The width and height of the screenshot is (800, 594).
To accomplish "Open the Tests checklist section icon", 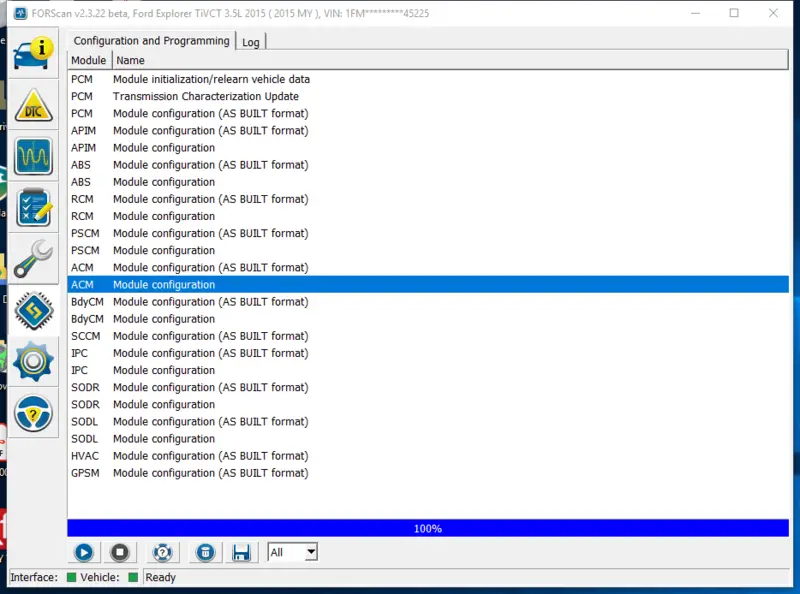I will pyautogui.click(x=33, y=208).
